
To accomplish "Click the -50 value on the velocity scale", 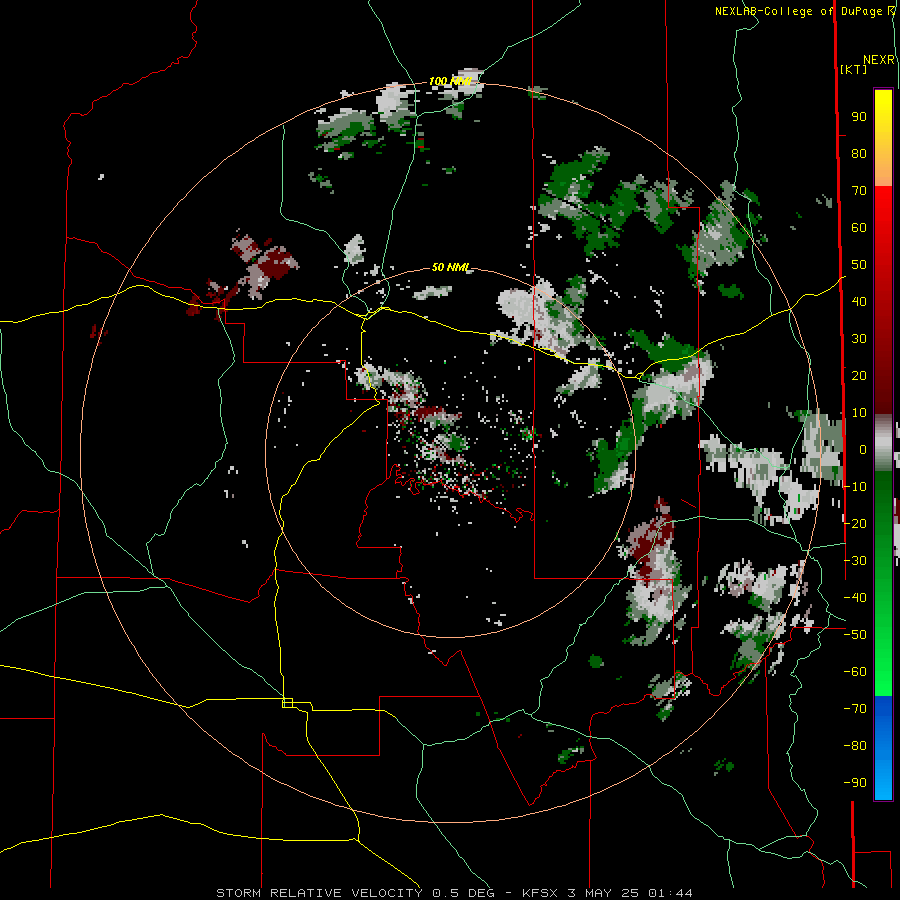I will [855, 635].
